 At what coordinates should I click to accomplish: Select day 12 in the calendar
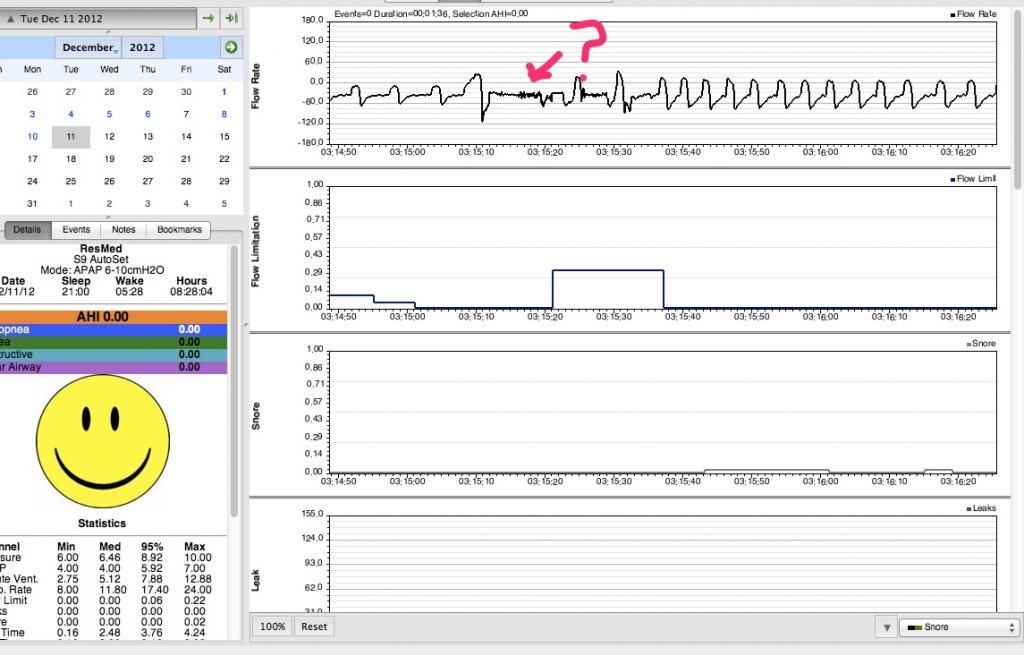[109, 136]
